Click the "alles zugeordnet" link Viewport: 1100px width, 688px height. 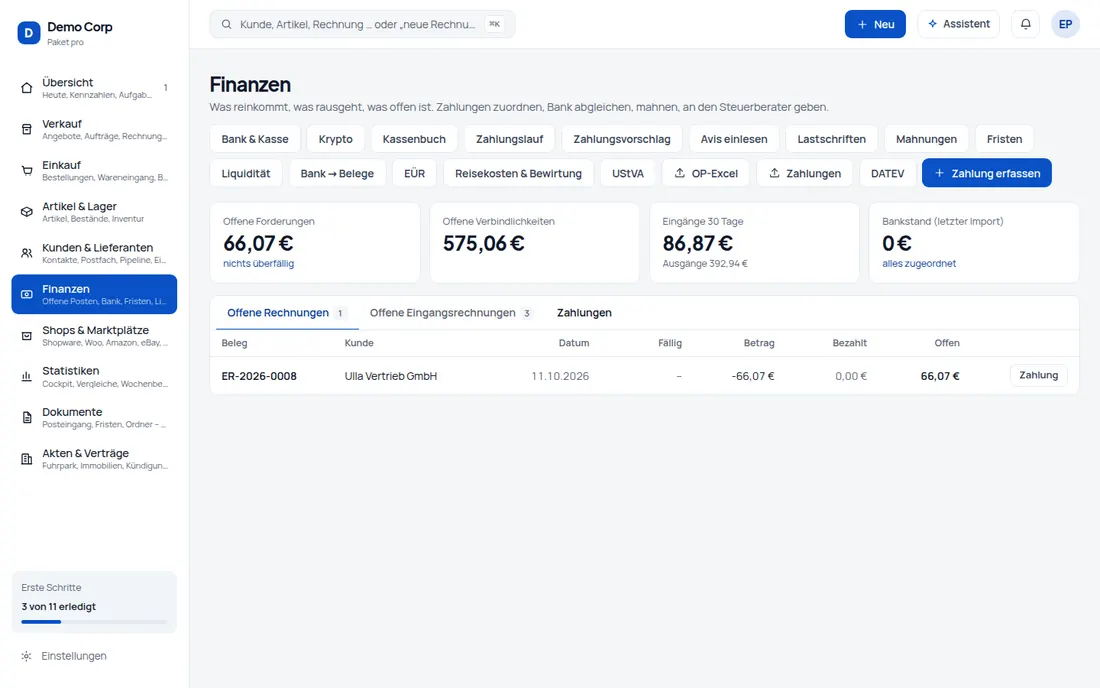coord(919,264)
